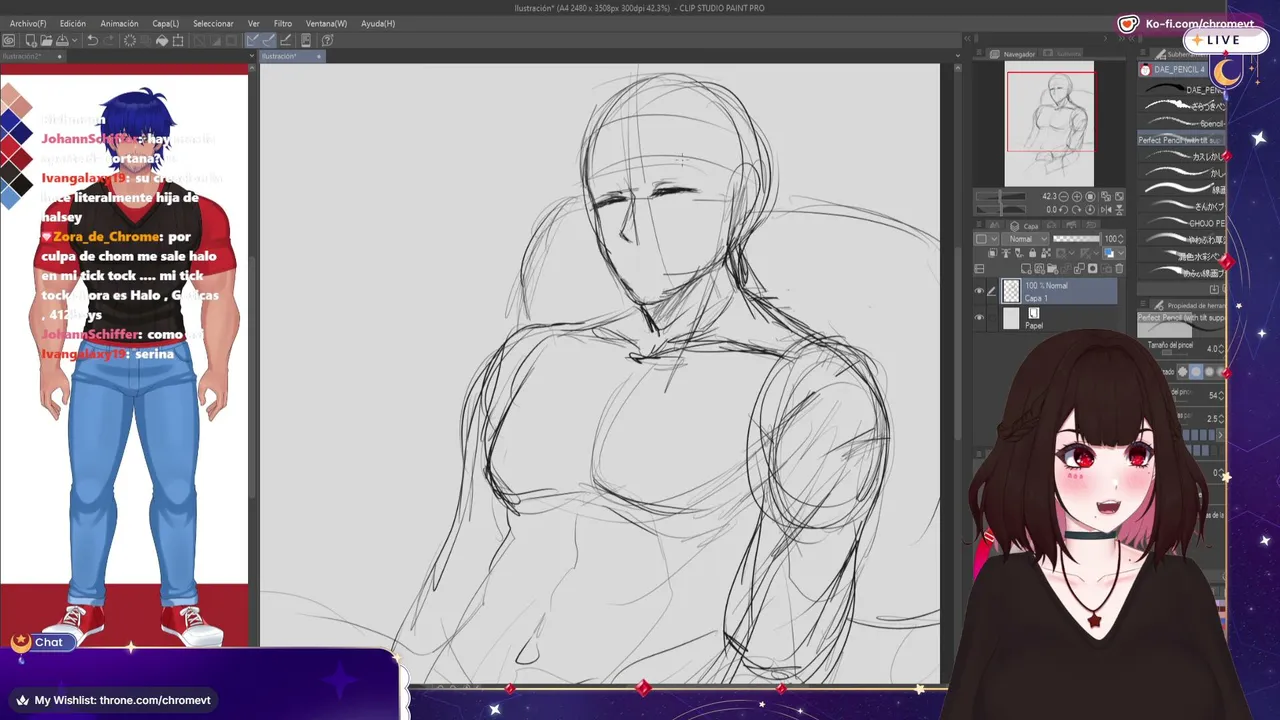
Task: Open the Seleccionar menu
Action: (213, 23)
